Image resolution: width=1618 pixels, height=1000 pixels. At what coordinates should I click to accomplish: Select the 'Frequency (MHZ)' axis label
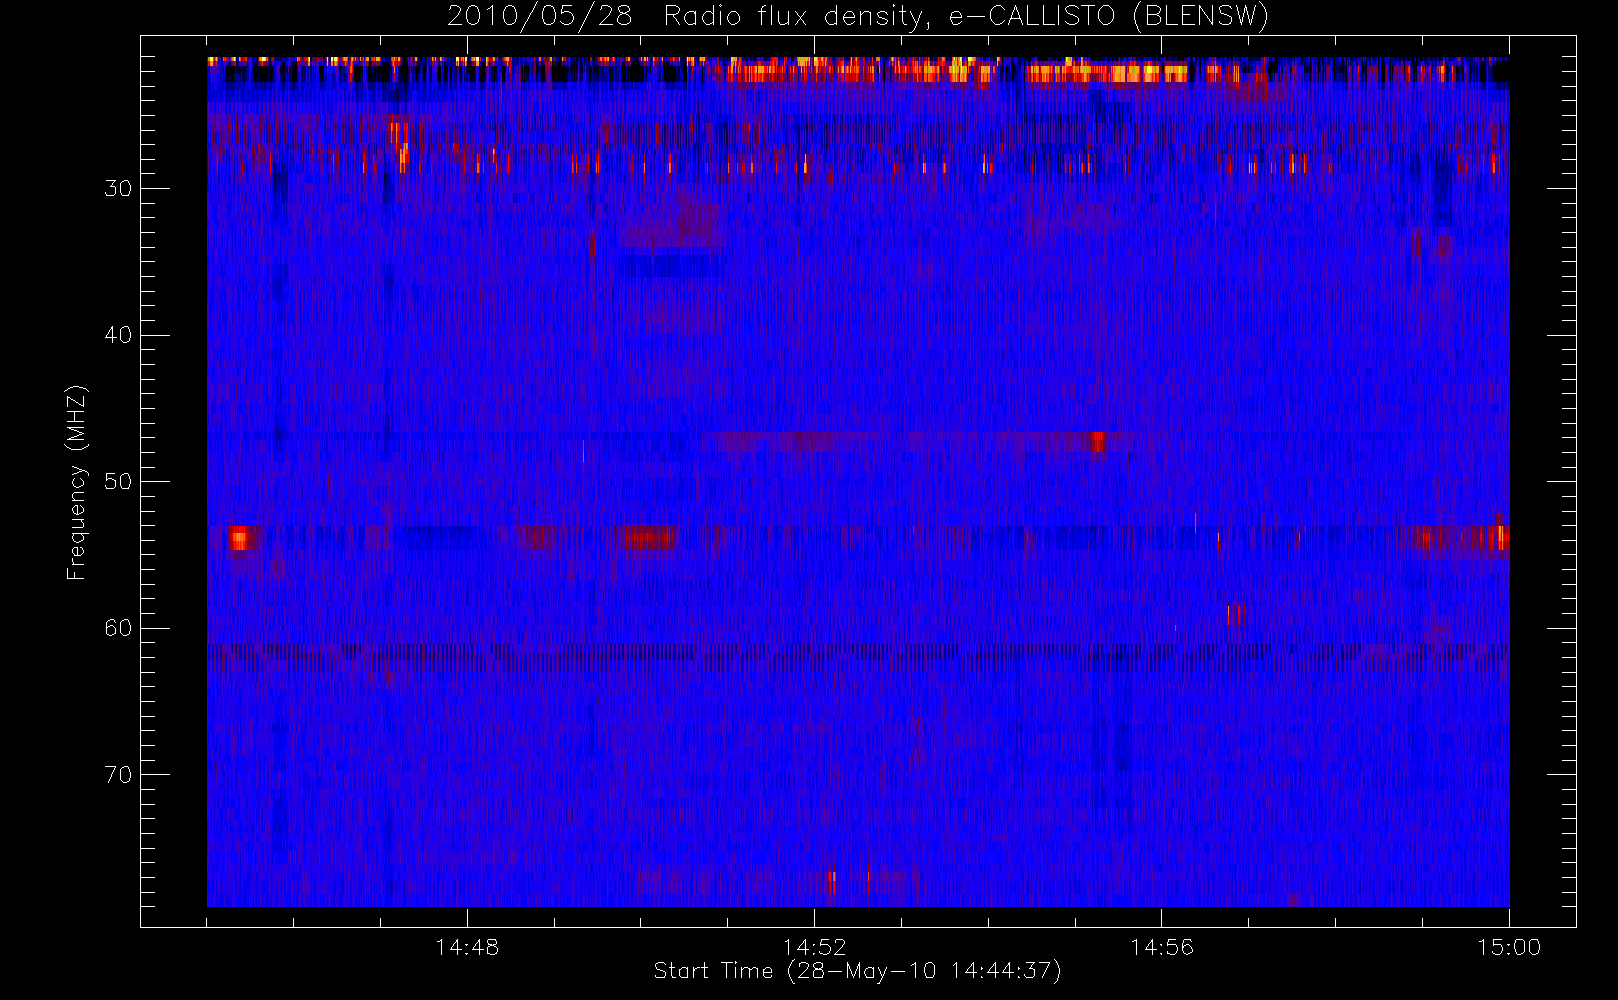[77, 482]
